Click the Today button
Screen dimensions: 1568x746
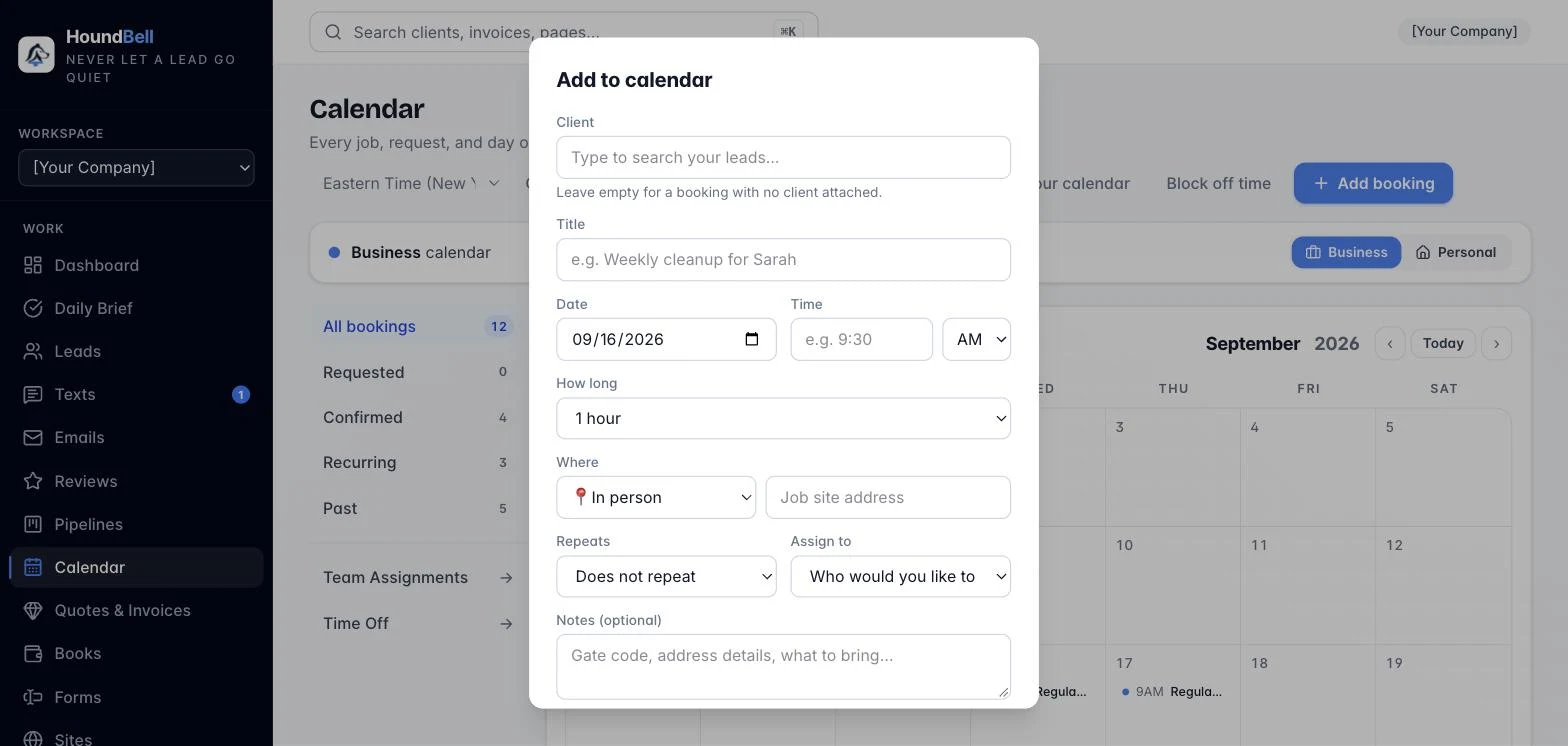coord(1443,343)
